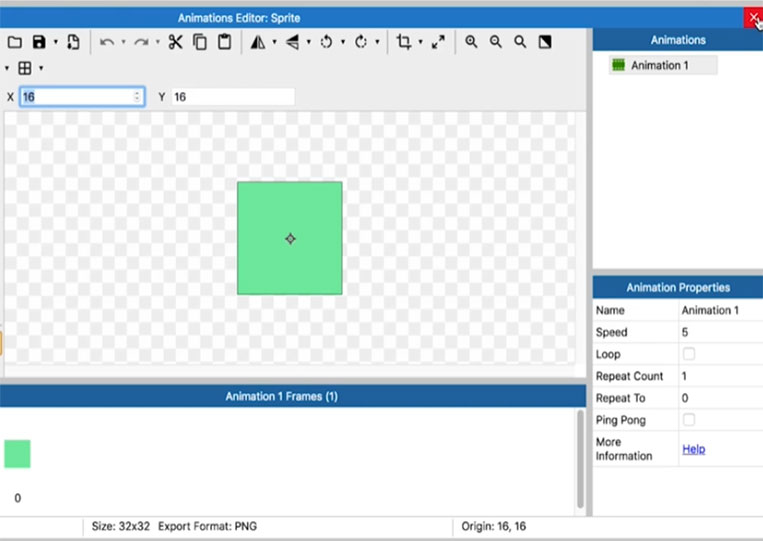Open the Mirror dropdown arrow
Viewport: 763px width, 541px height.
coord(274,42)
